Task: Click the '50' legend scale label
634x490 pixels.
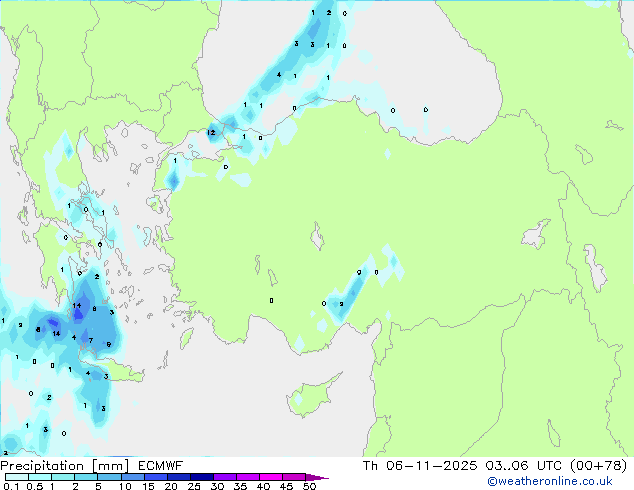Action: [x=309, y=486]
